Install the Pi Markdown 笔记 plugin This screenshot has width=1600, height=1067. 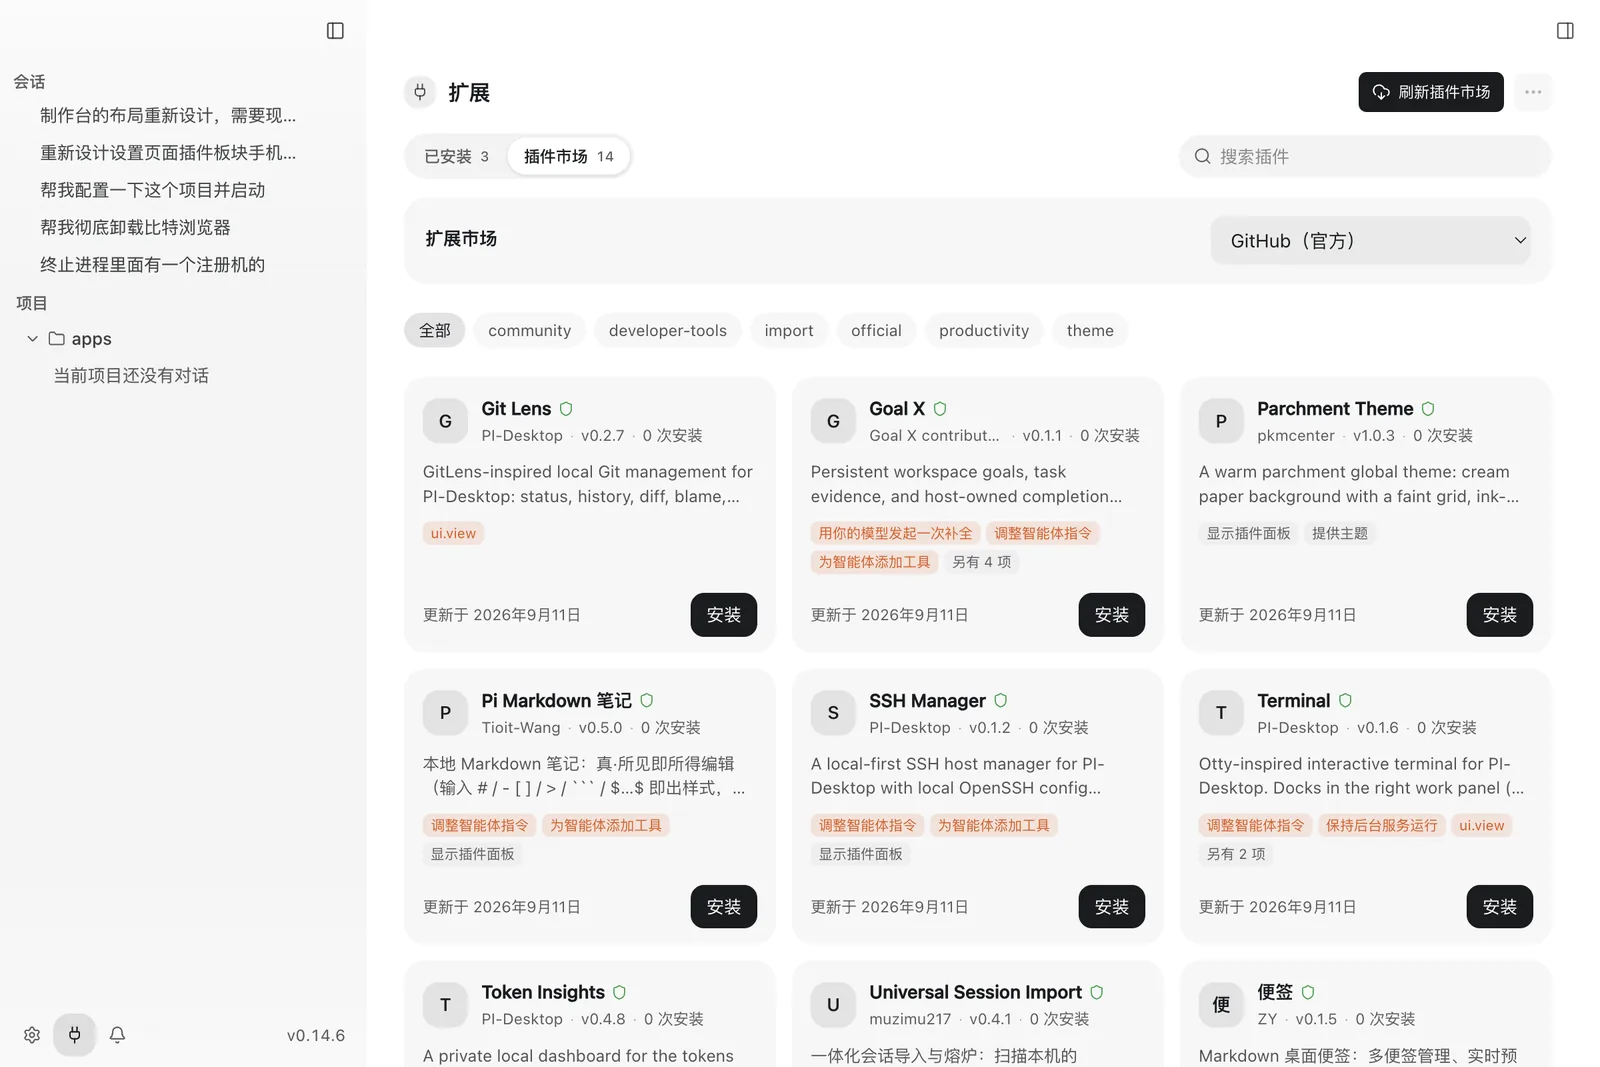[x=724, y=907]
